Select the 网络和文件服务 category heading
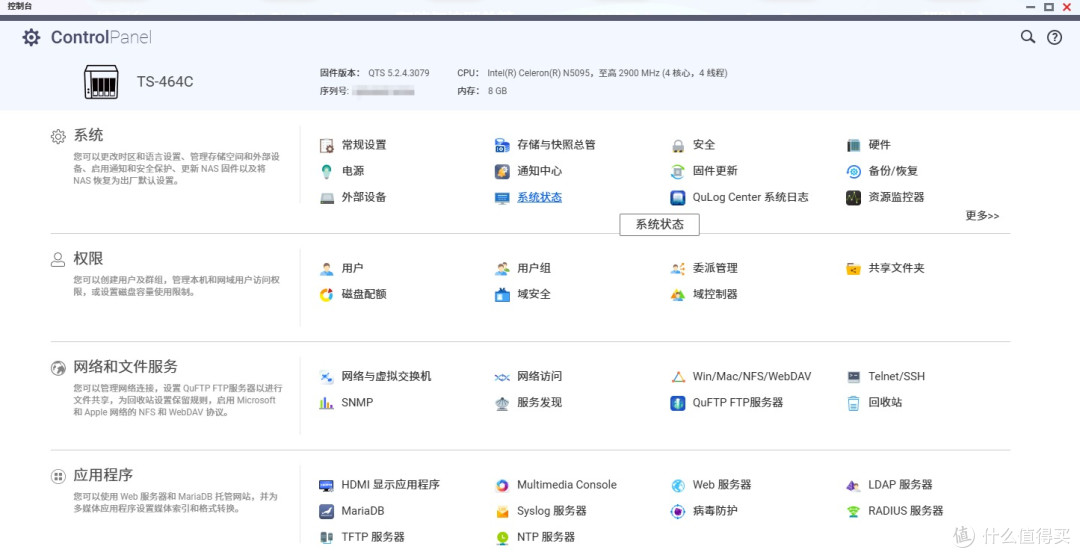The image size is (1080, 558). click(125, 366)
